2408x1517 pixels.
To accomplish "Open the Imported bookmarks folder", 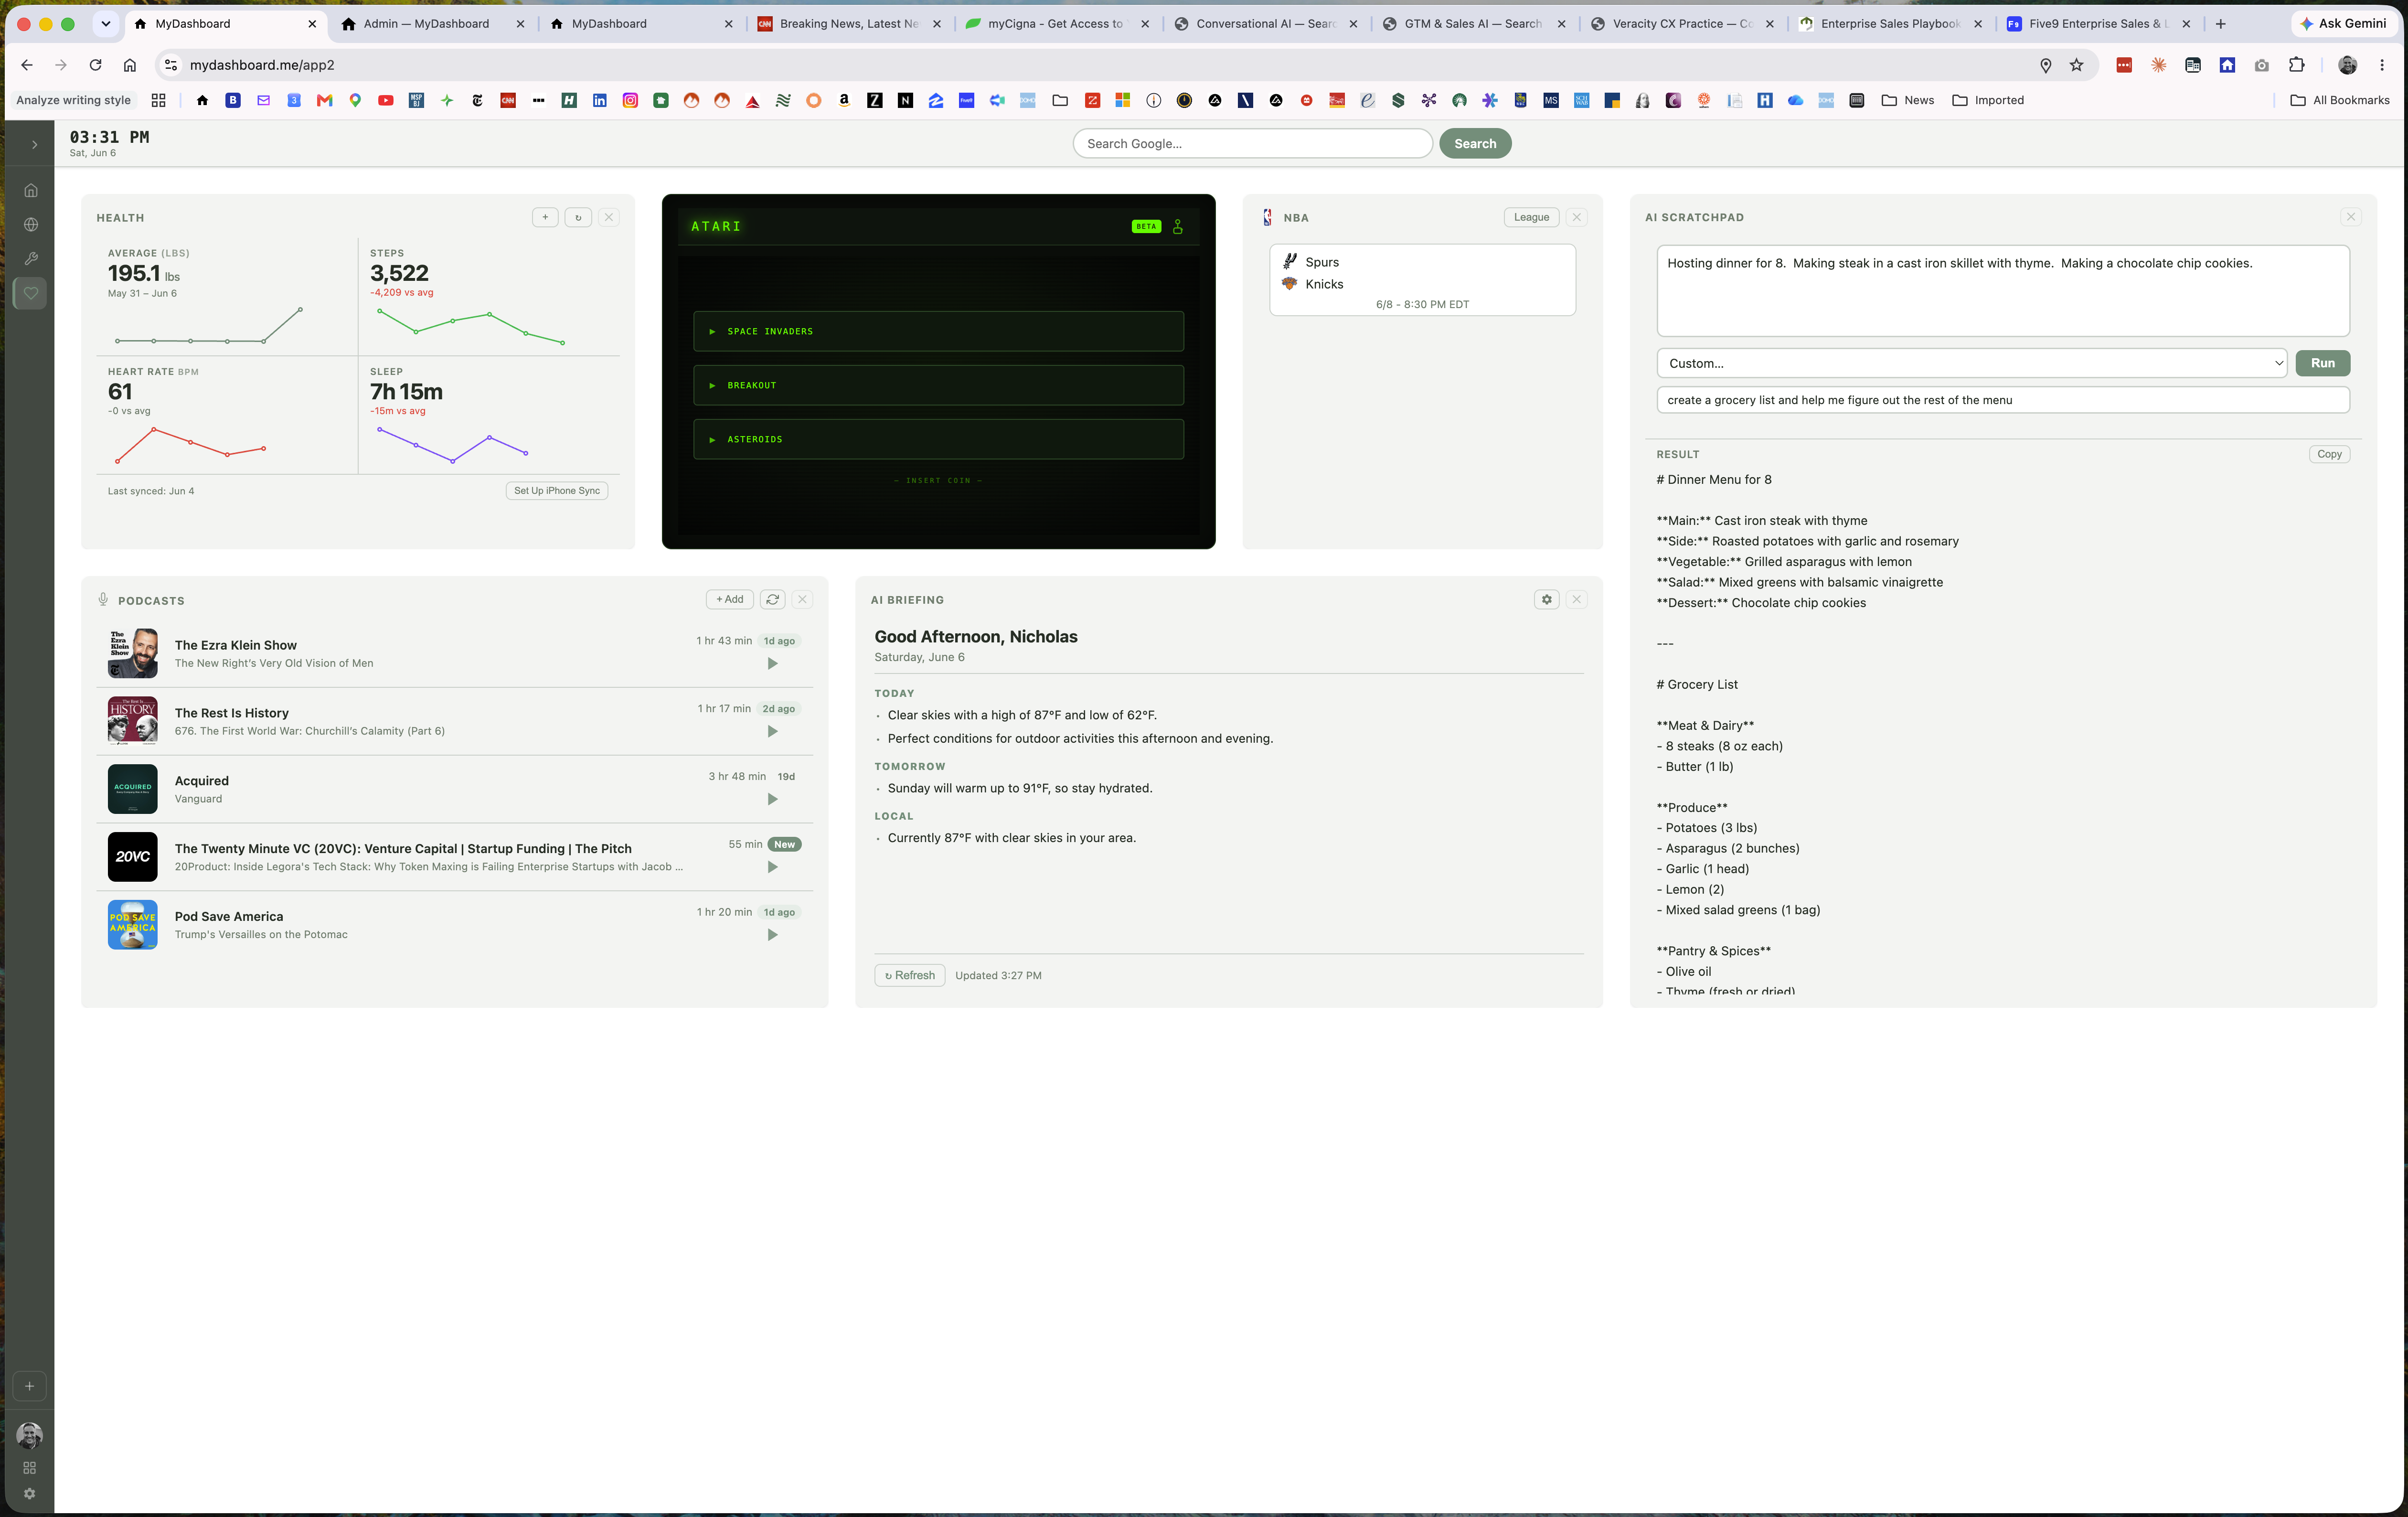I will coord(1988,100).
